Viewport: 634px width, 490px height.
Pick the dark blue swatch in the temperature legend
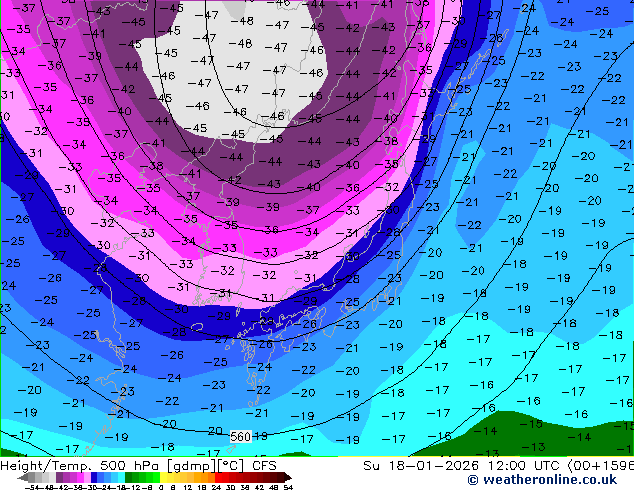(94, 477)
